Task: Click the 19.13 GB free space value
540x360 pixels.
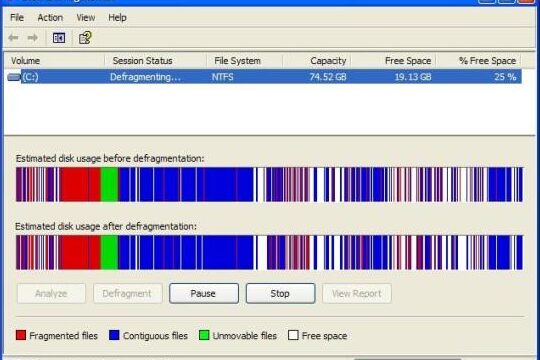Action: (413, 77)
